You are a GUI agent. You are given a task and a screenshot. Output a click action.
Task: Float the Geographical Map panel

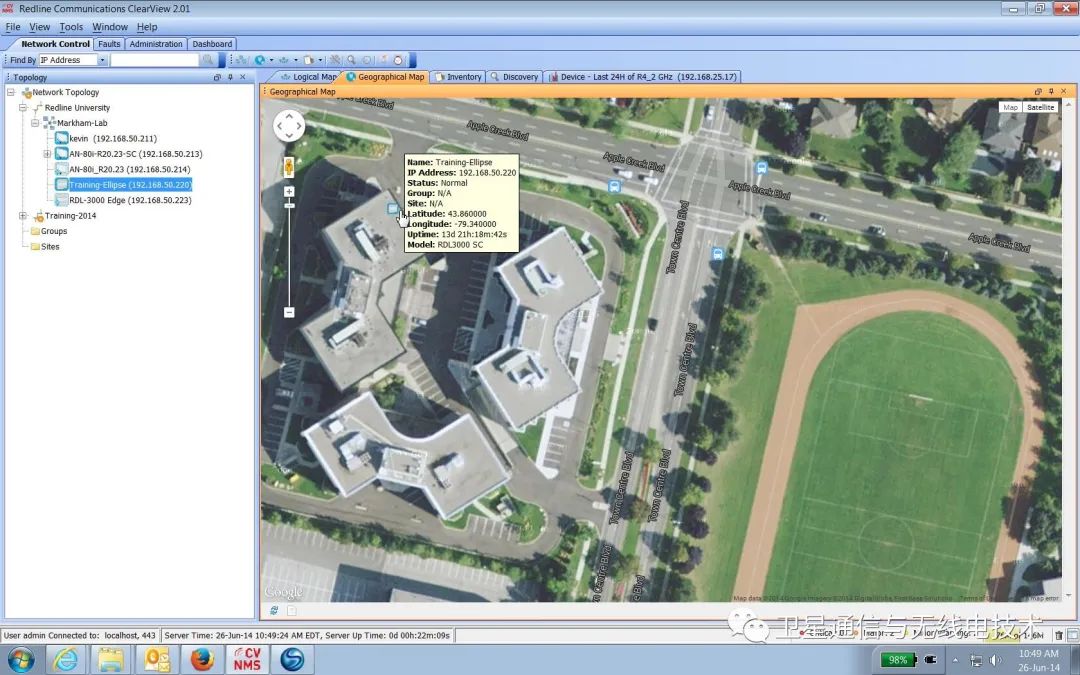click(x=1038, y=92)
